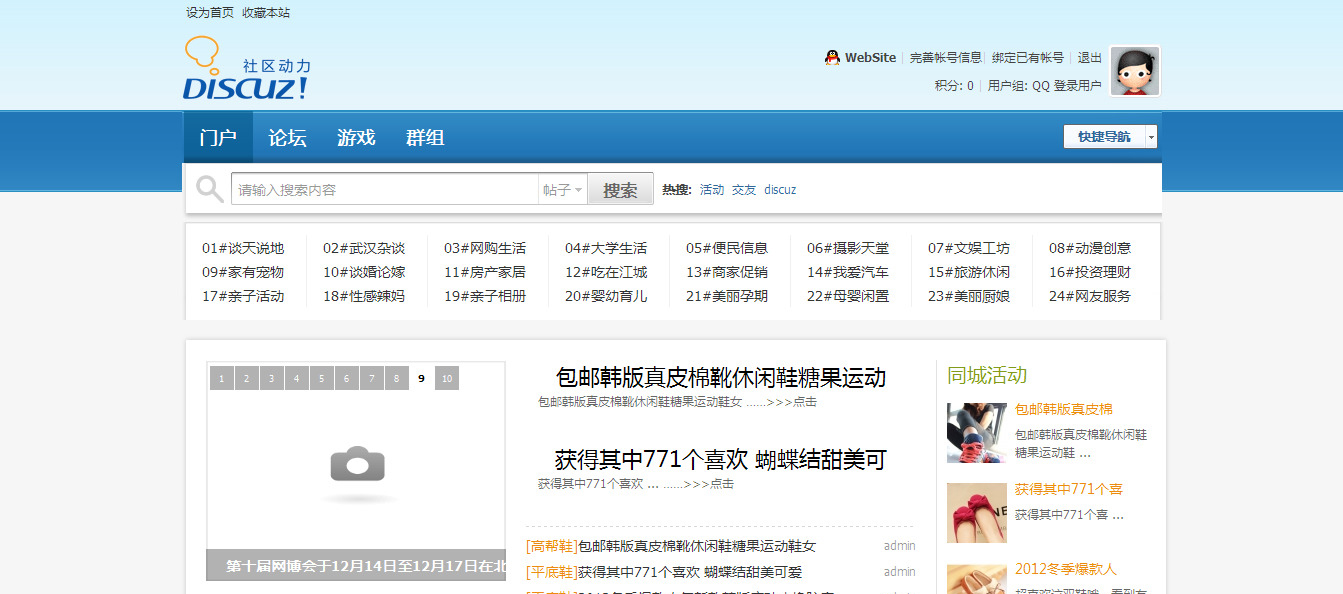This screenshot has height=594, width=1343.
Task: Focus the 请输入搜索内容 search field
Action: 385,190
